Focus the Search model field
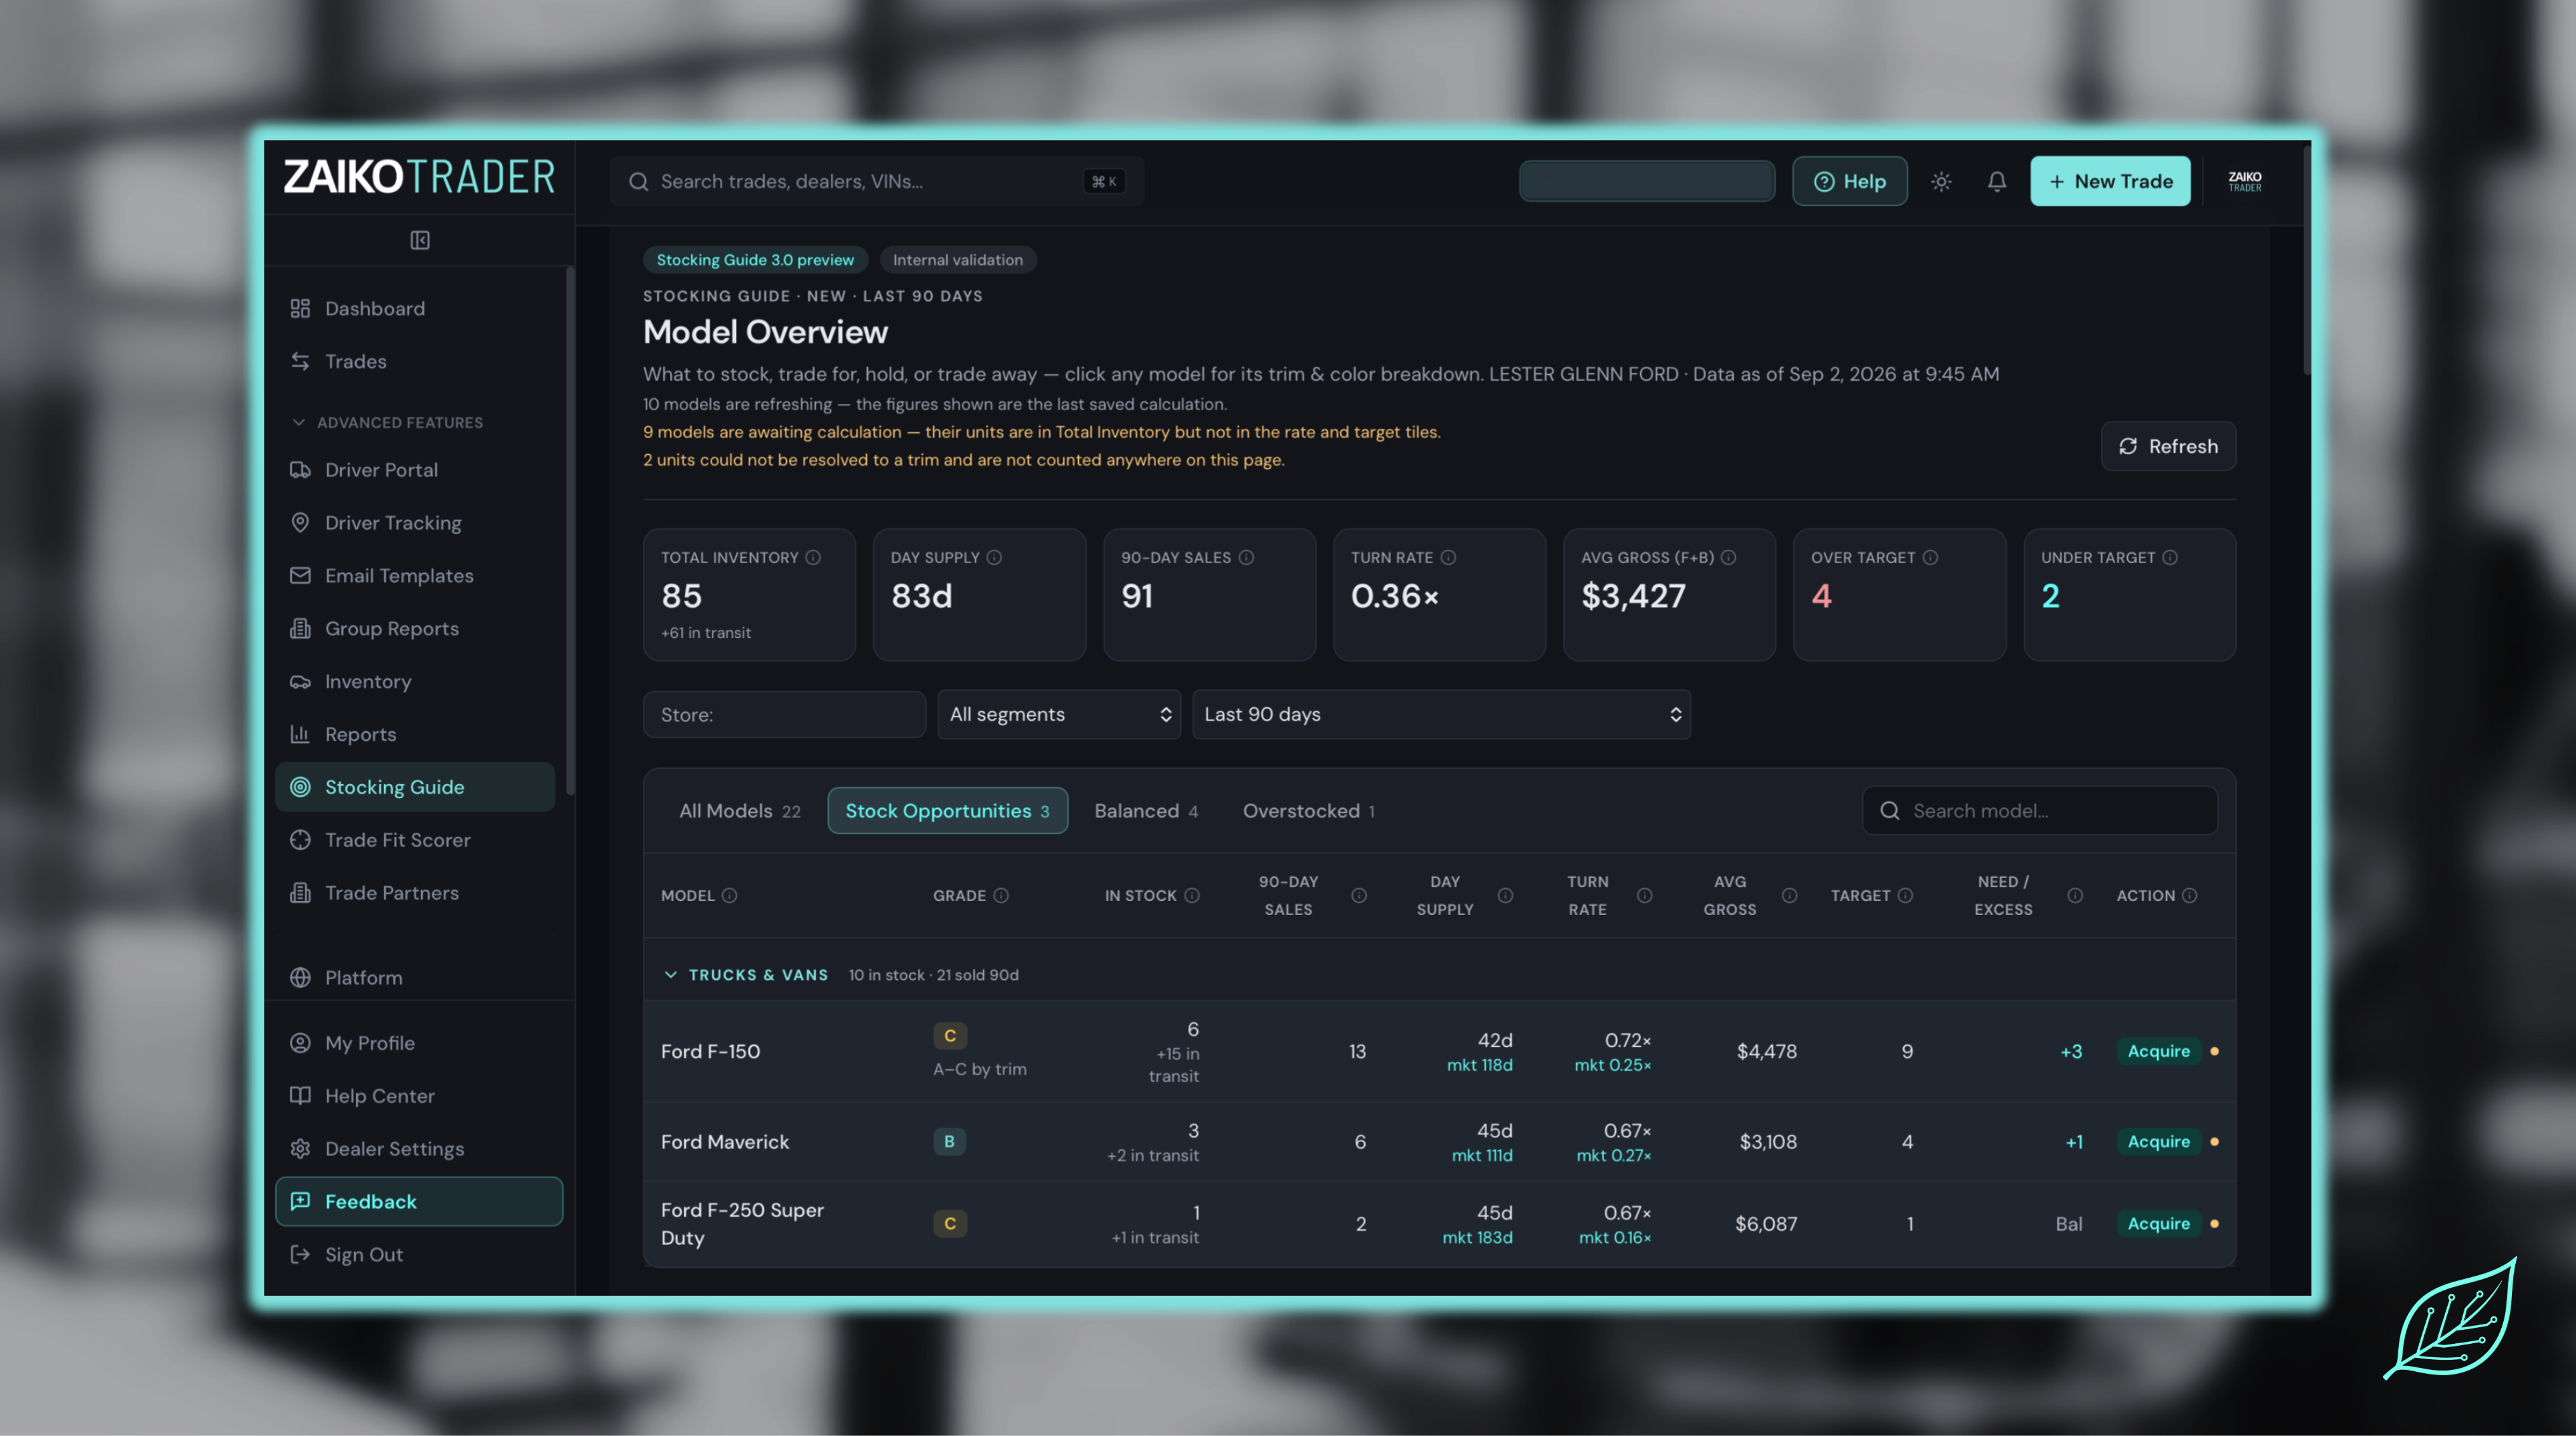 (x=2039, y=811)
